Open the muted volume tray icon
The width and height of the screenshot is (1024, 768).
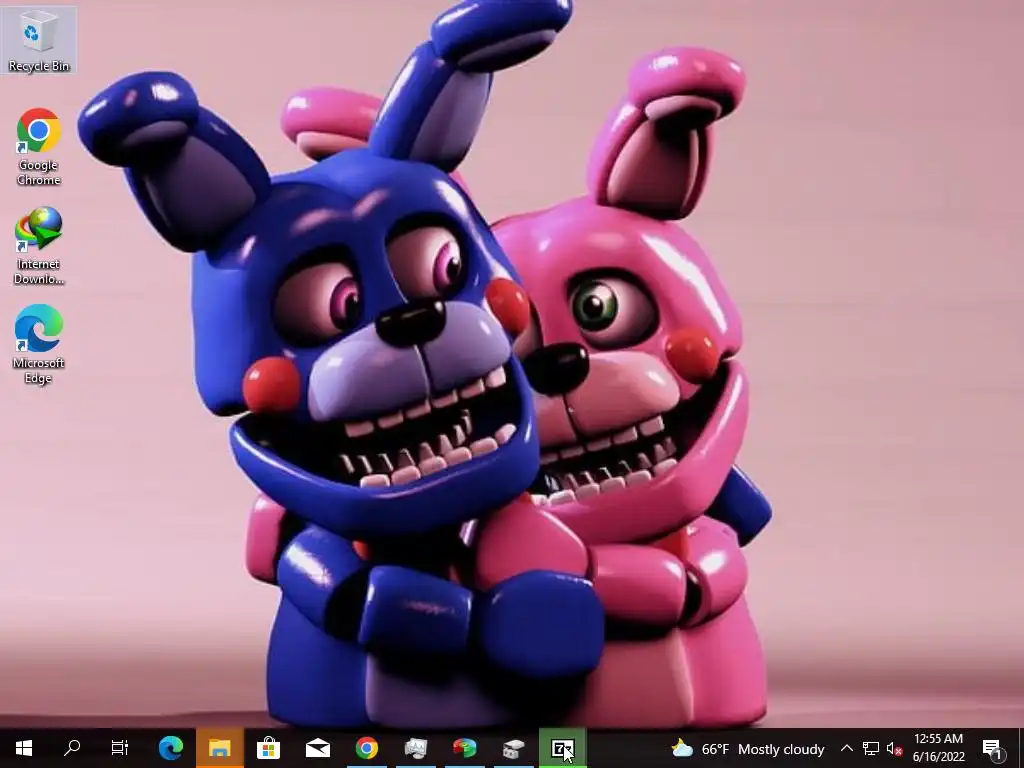click(x=894, y=748)
